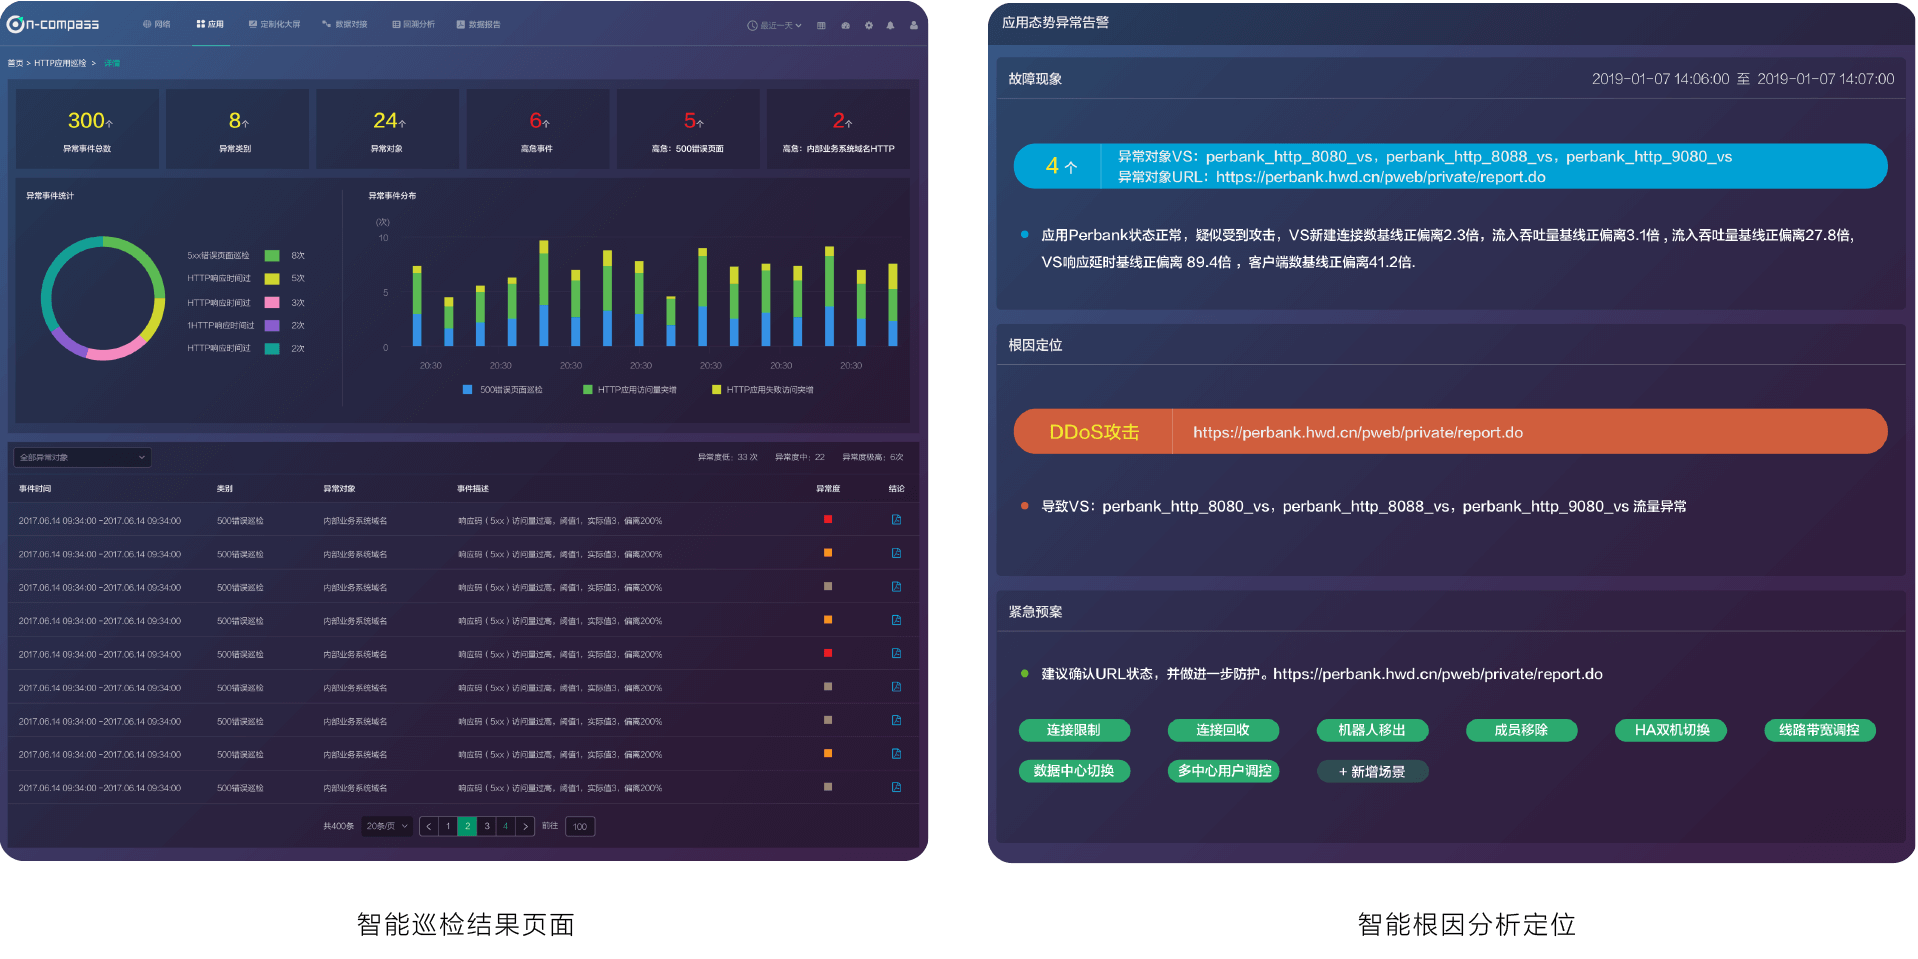Open conclusion report icon in last table row
This screenshot has width=1918, height=959.
click(x=896, y=788)
